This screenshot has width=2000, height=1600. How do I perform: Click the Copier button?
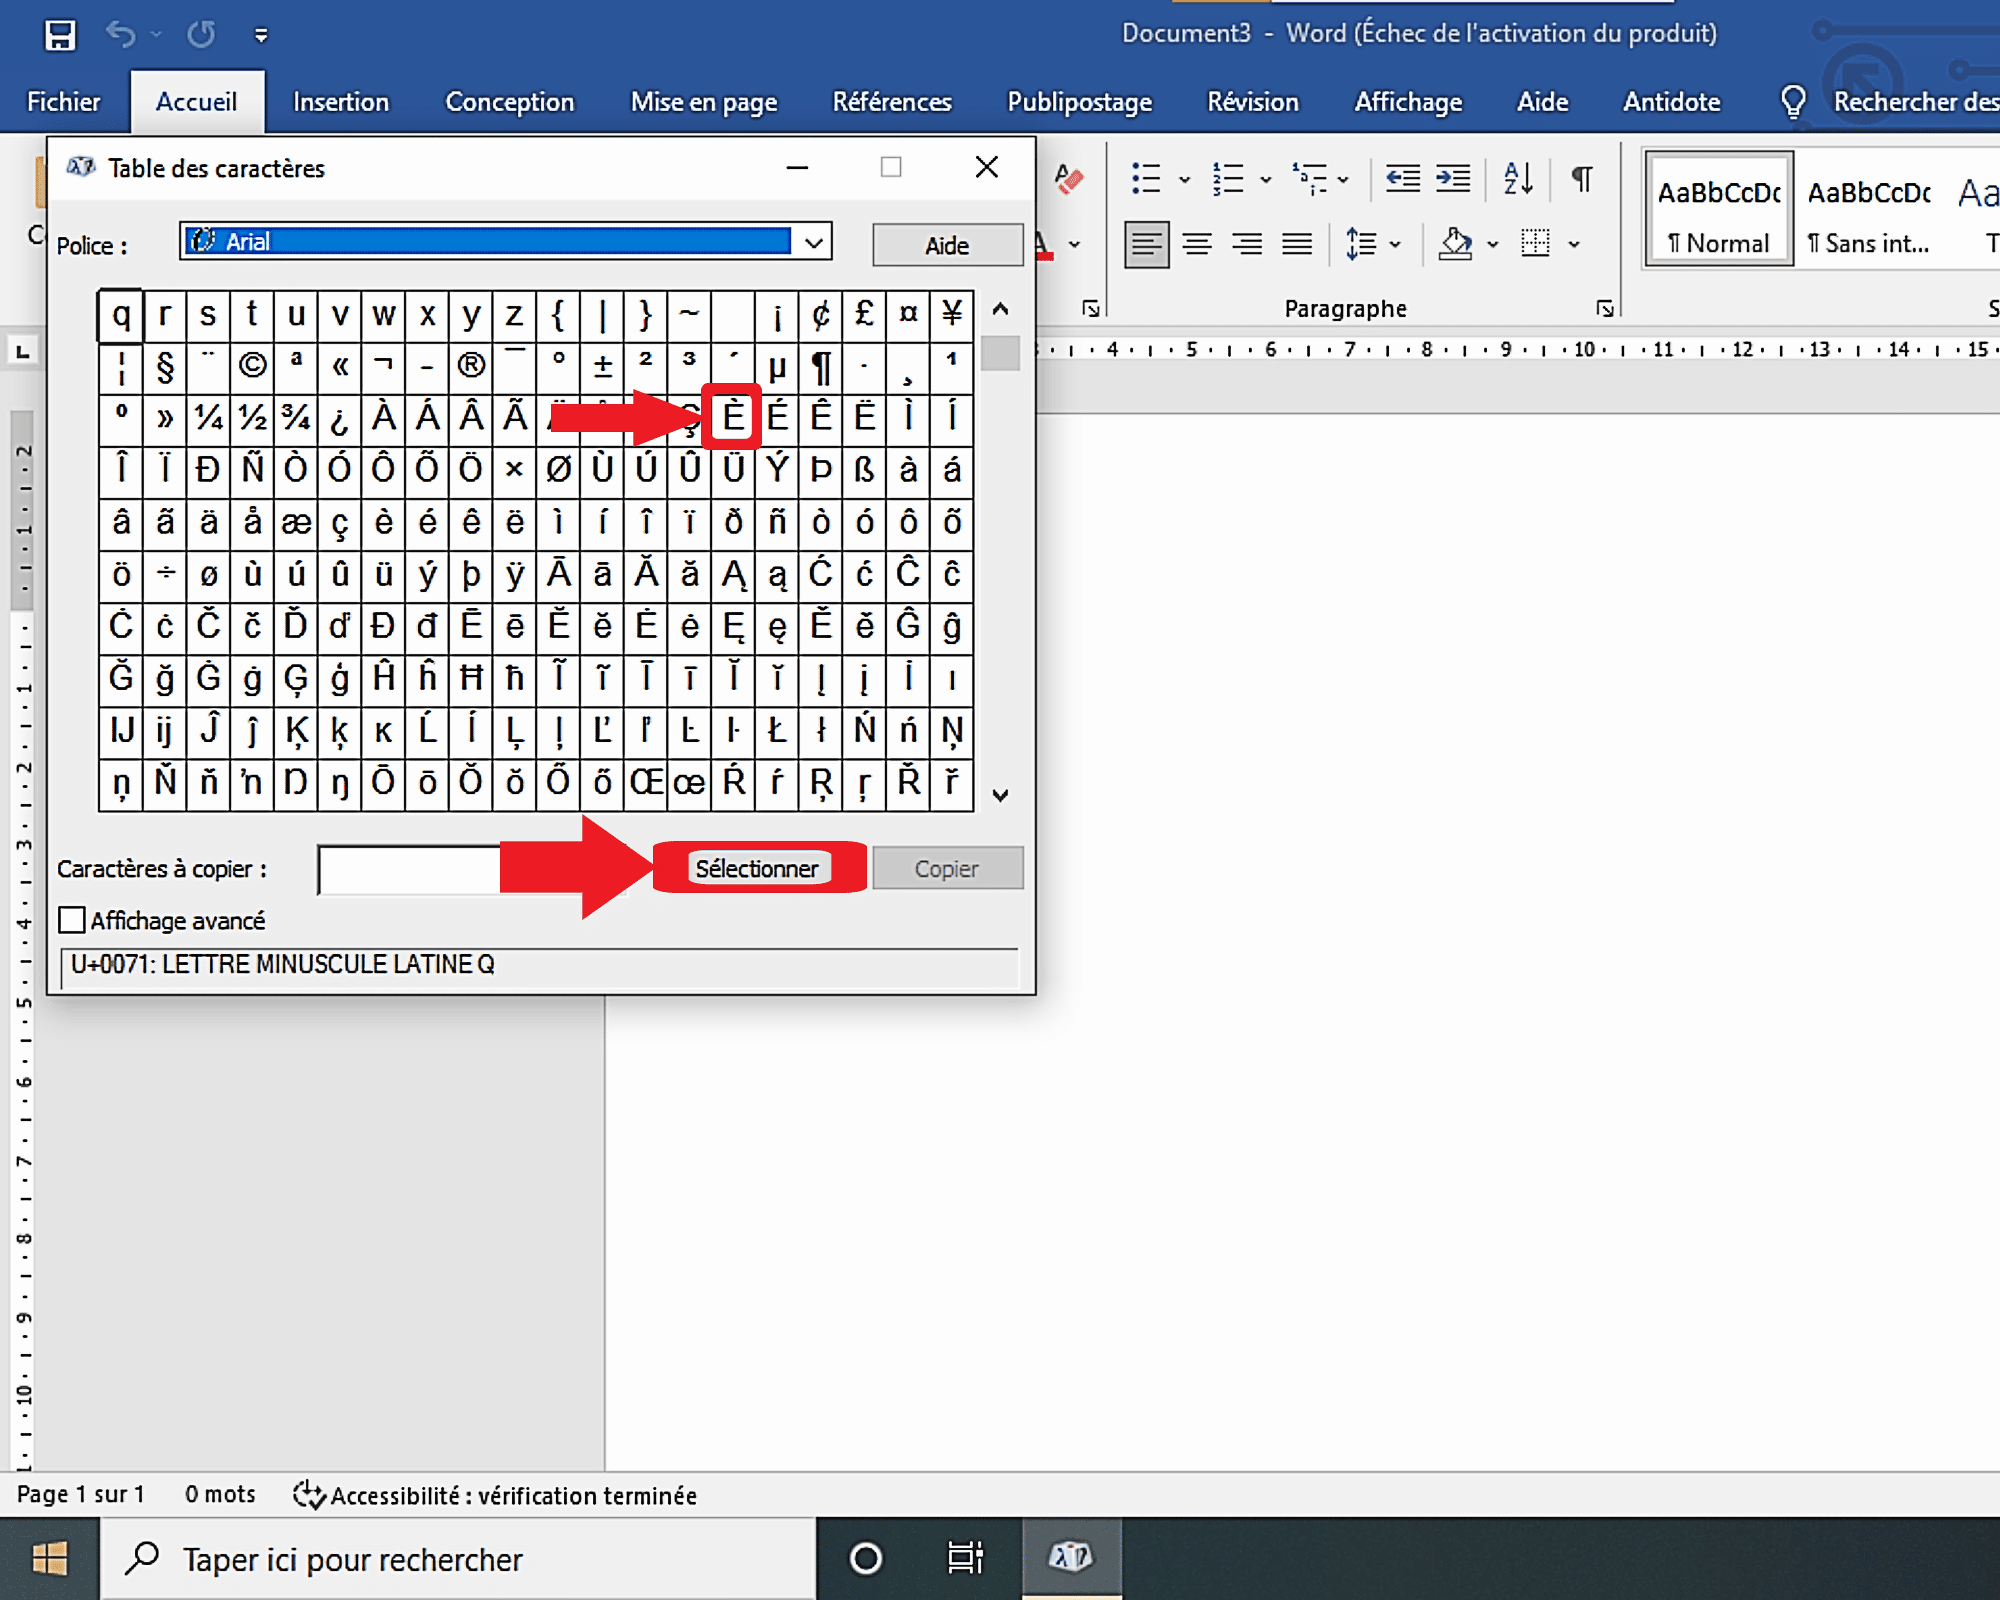pos(947,869)
